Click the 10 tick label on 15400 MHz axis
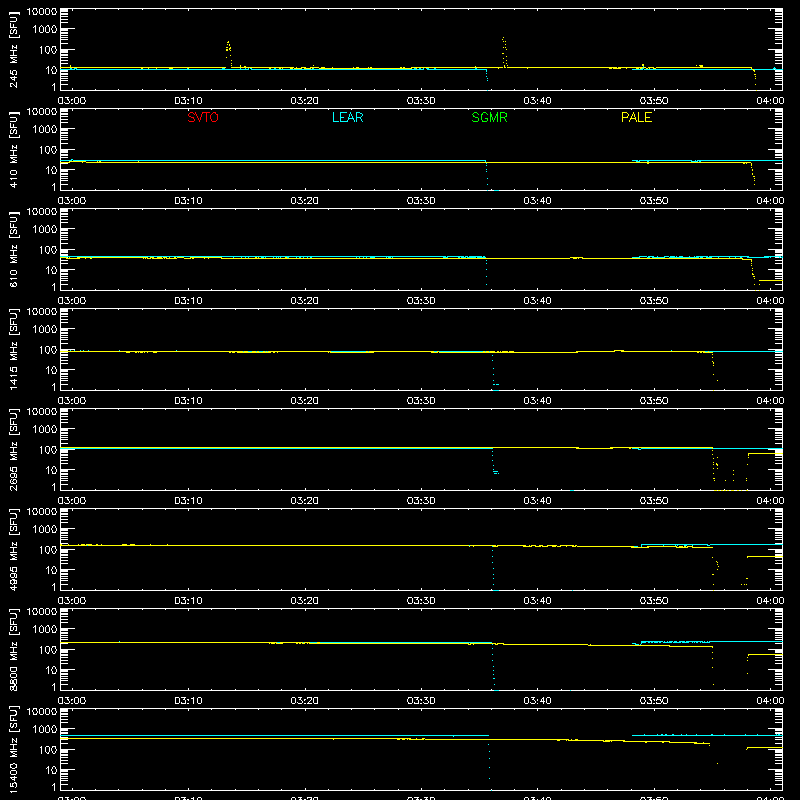The height and width of the screenshot is (800, 800). point(51,770)
